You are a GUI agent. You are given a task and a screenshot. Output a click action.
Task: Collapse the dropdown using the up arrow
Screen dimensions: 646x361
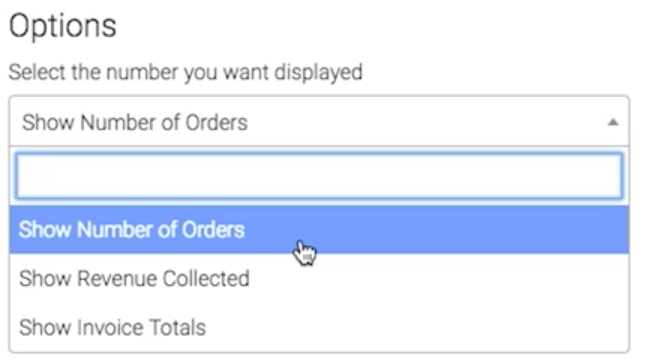[x=613, y=122]
